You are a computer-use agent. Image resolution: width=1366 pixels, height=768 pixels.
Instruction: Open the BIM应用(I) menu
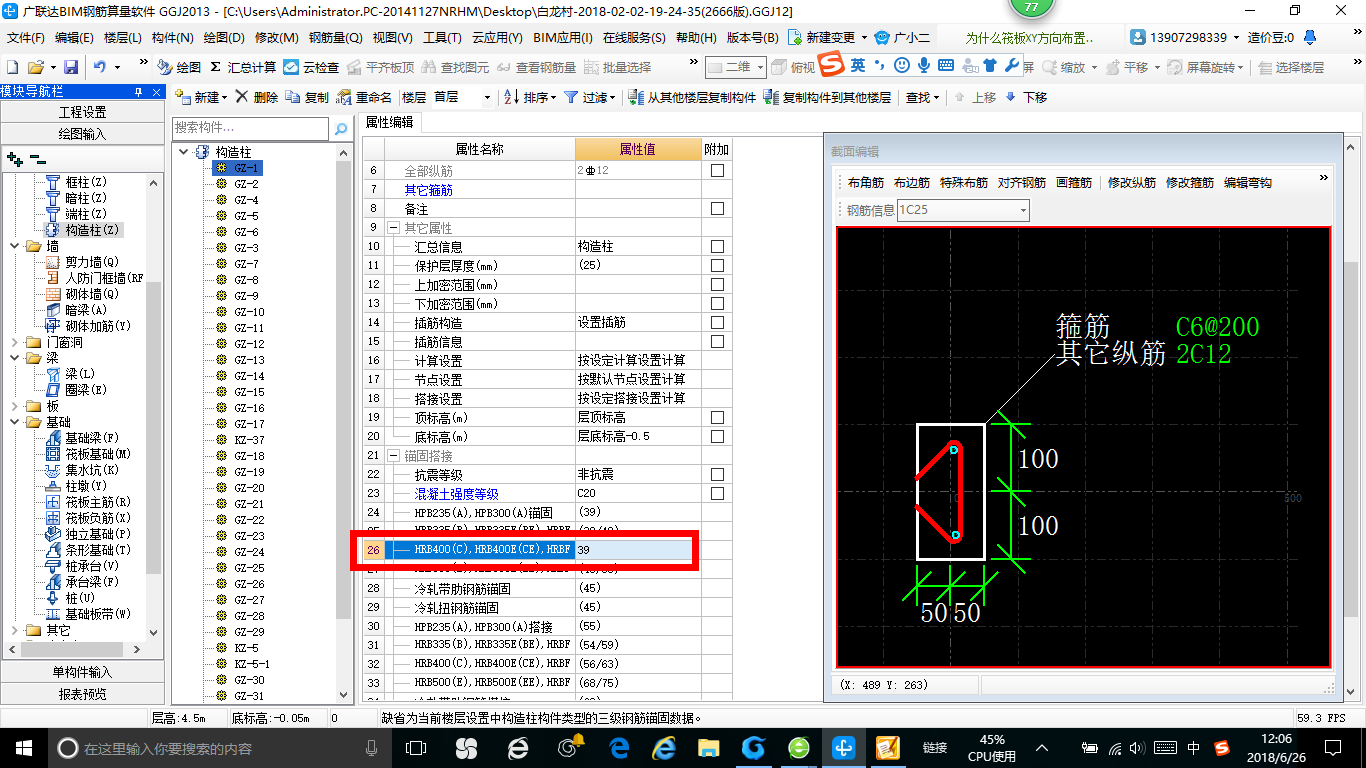(x=563, y=38)
